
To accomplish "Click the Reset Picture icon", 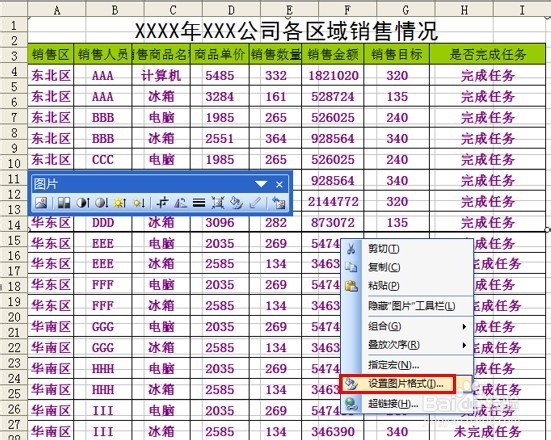I will (279, 203).
